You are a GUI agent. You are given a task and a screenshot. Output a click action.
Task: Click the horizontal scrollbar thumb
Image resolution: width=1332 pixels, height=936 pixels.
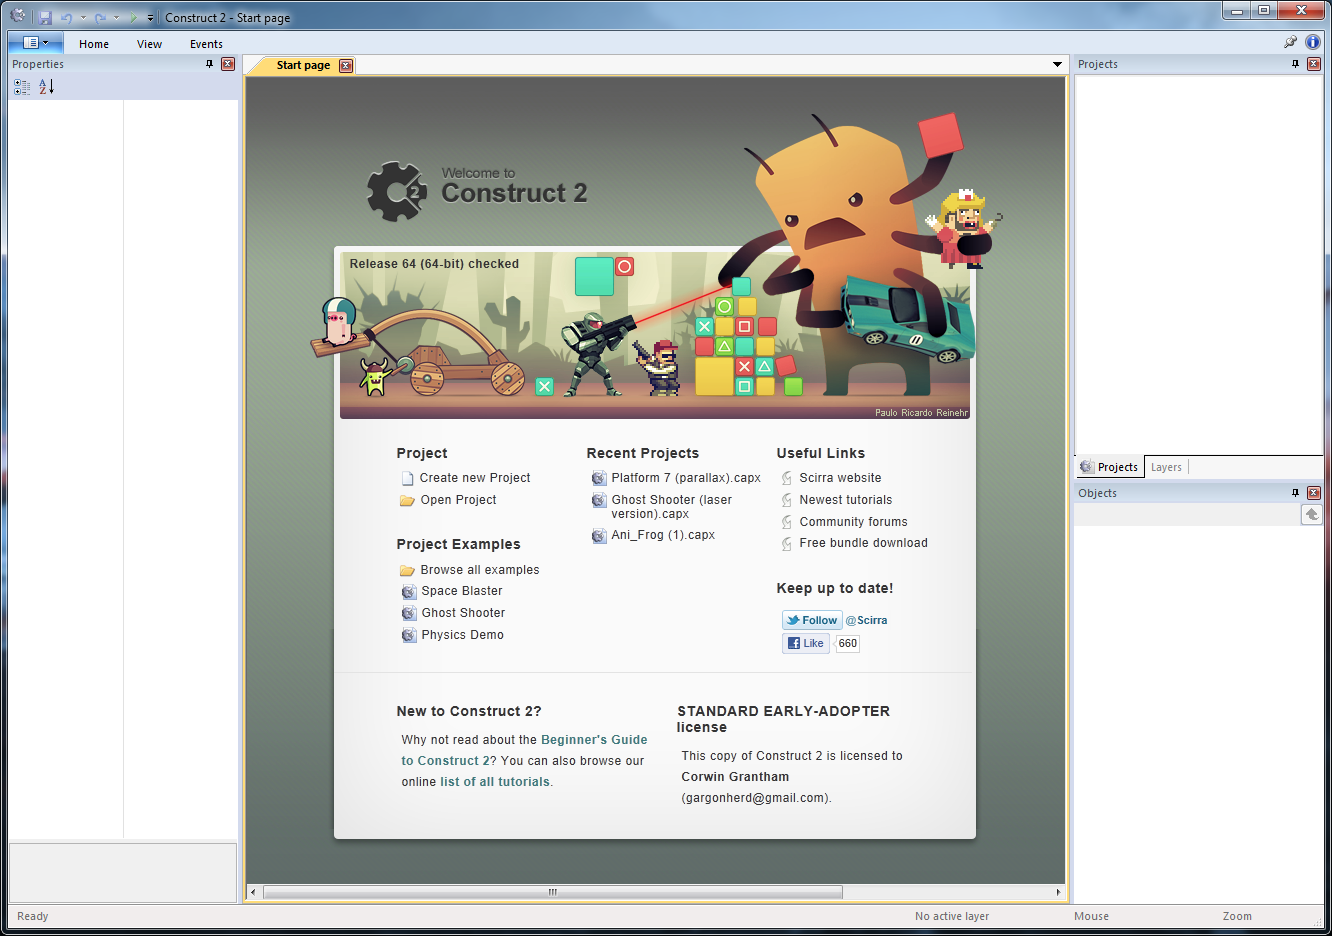click(x=552, y=892)
